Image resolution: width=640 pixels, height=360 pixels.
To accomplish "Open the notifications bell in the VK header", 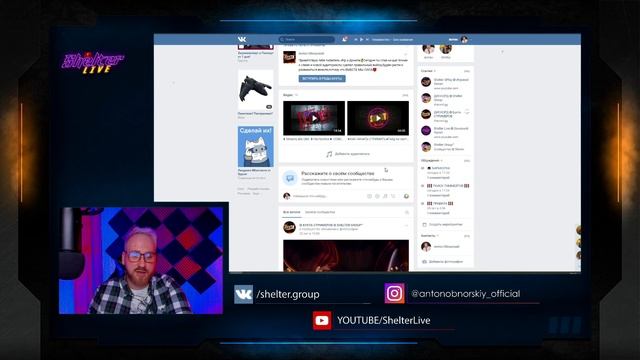I will pyautogui.click(x=345, y=39).
